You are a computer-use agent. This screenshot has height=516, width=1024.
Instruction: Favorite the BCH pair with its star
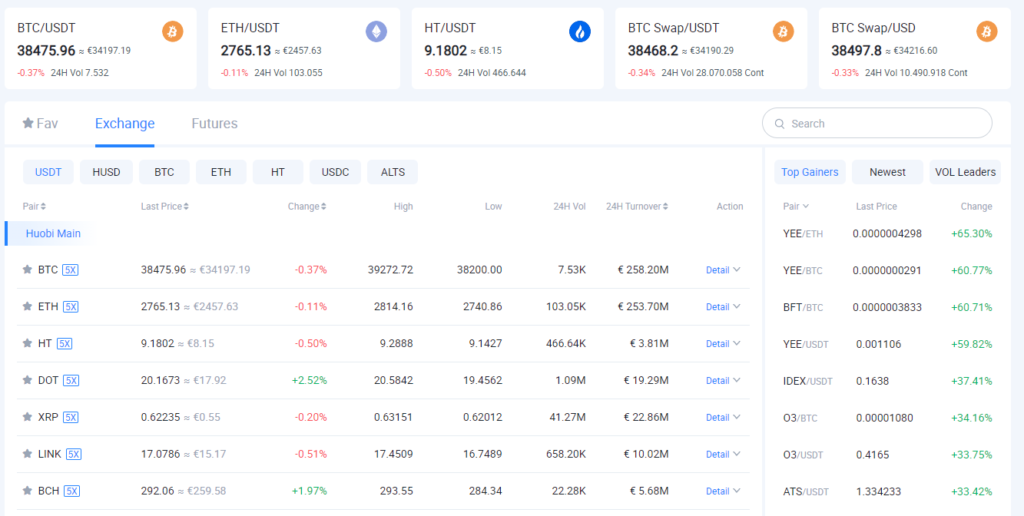(x=27, y=491)
